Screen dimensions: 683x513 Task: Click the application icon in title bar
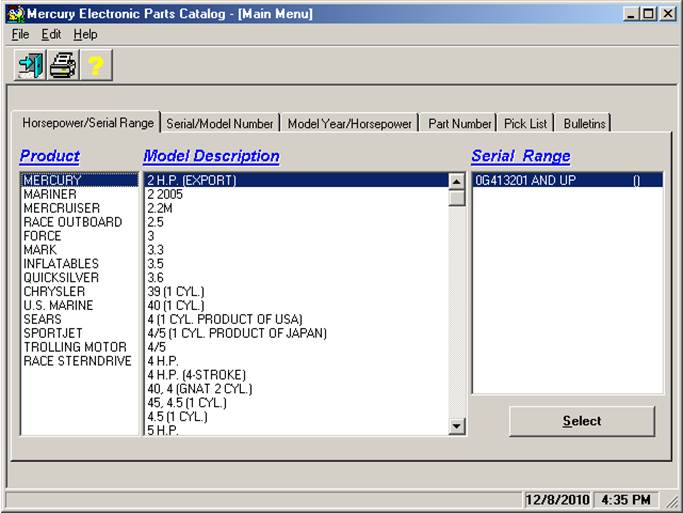15,14
